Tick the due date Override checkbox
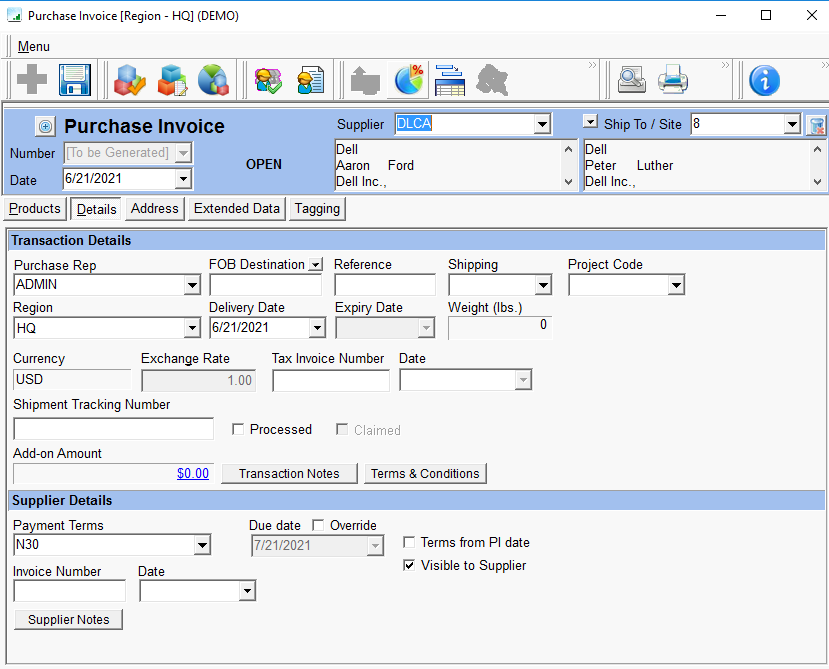 click(318, 525)
